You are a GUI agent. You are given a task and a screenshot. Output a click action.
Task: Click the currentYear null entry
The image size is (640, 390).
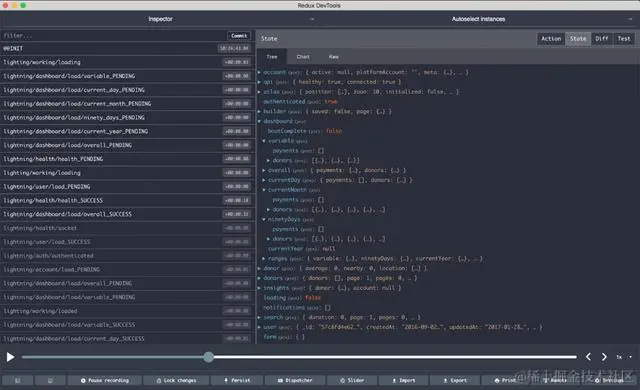pyautogui.click(x=301, y=248)
